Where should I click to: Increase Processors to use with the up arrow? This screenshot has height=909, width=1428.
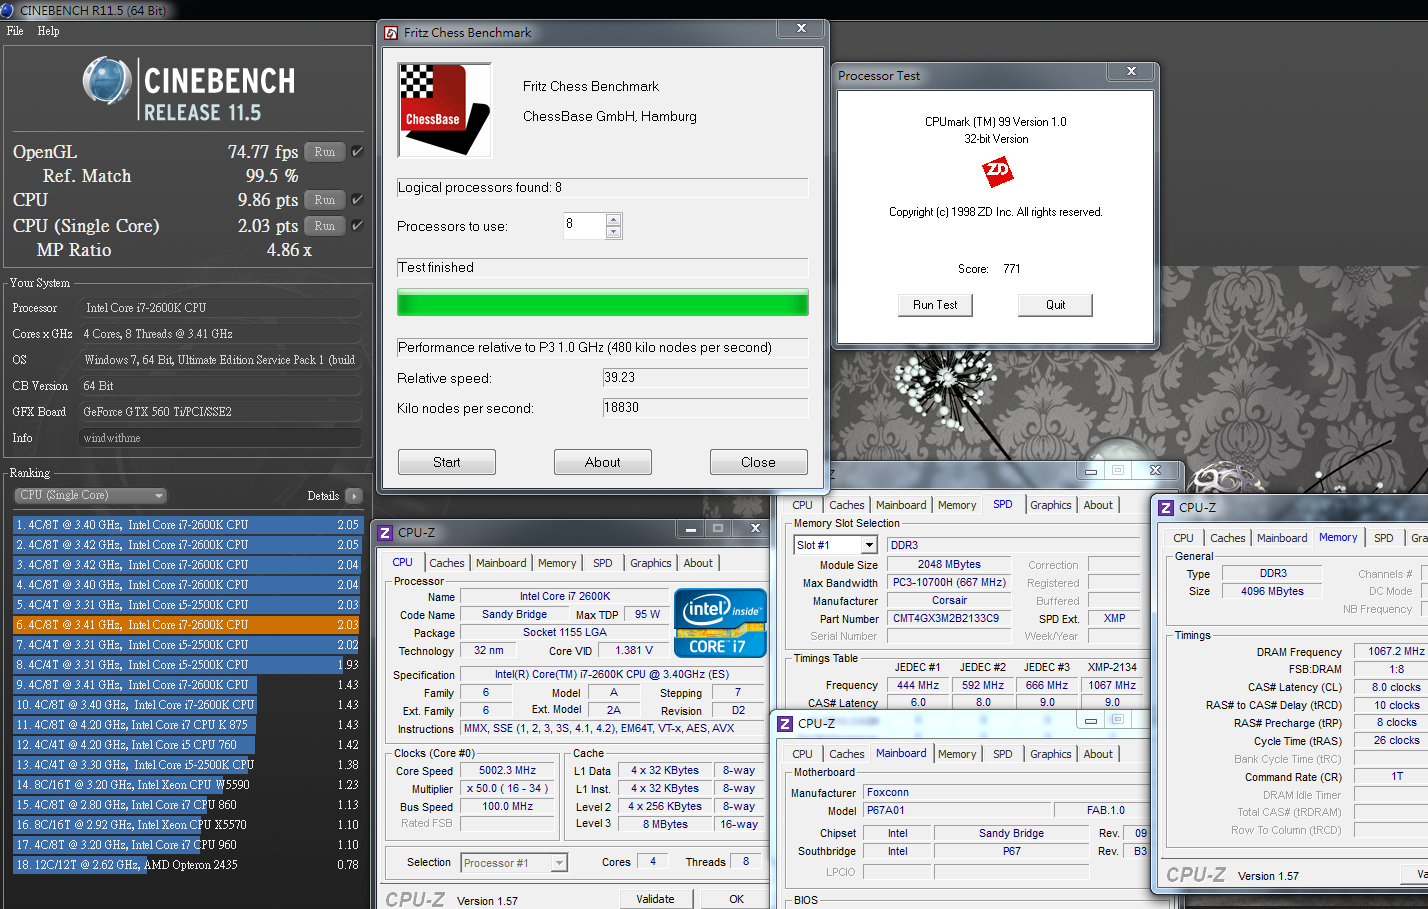(614, 220)
